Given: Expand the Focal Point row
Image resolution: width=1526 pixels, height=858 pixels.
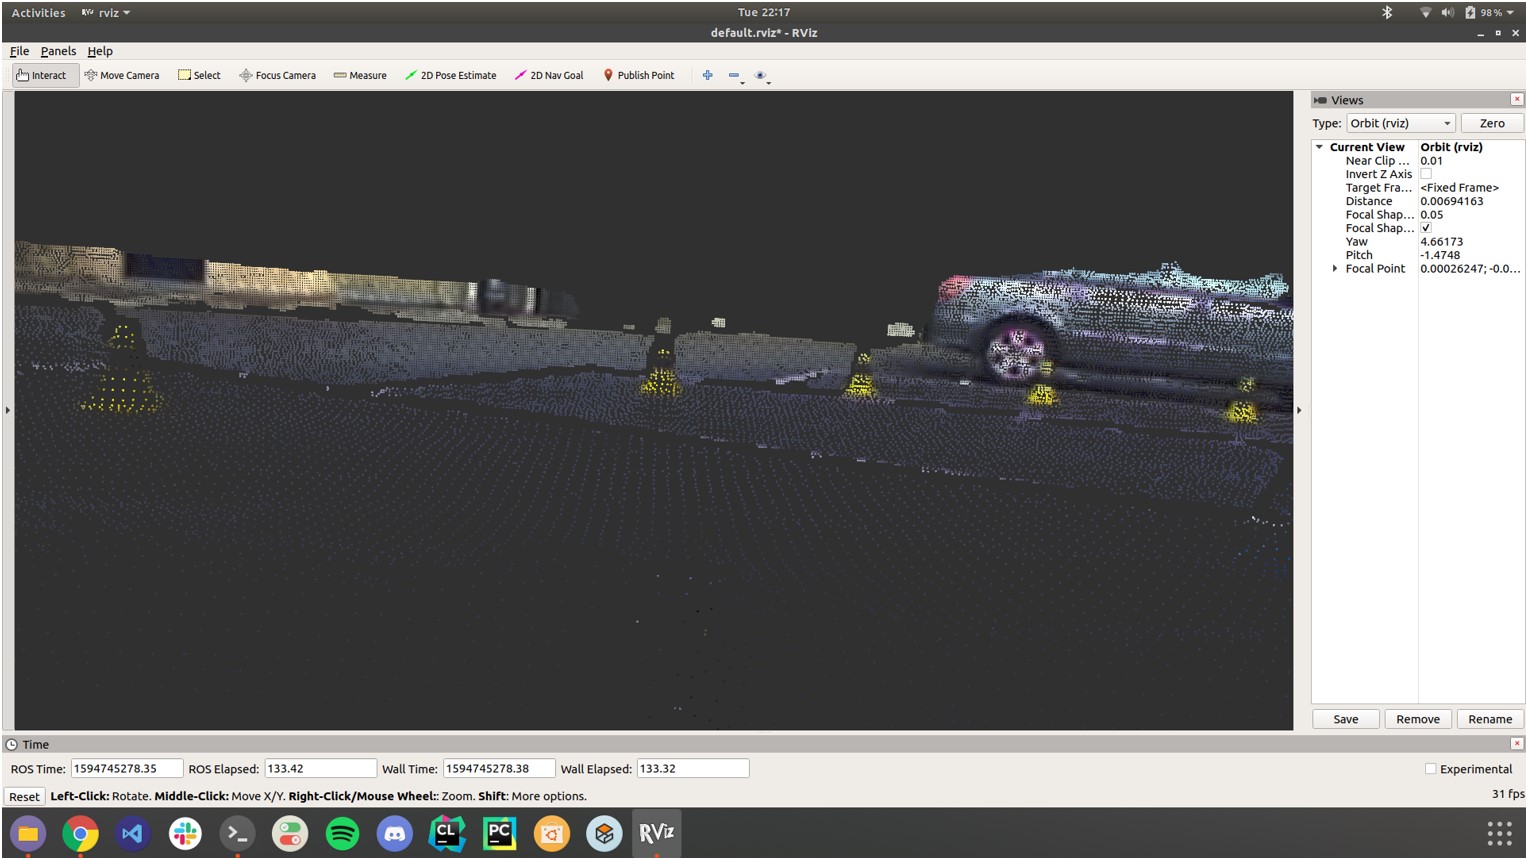Looking at the screenshot, I should (1335, 269).
